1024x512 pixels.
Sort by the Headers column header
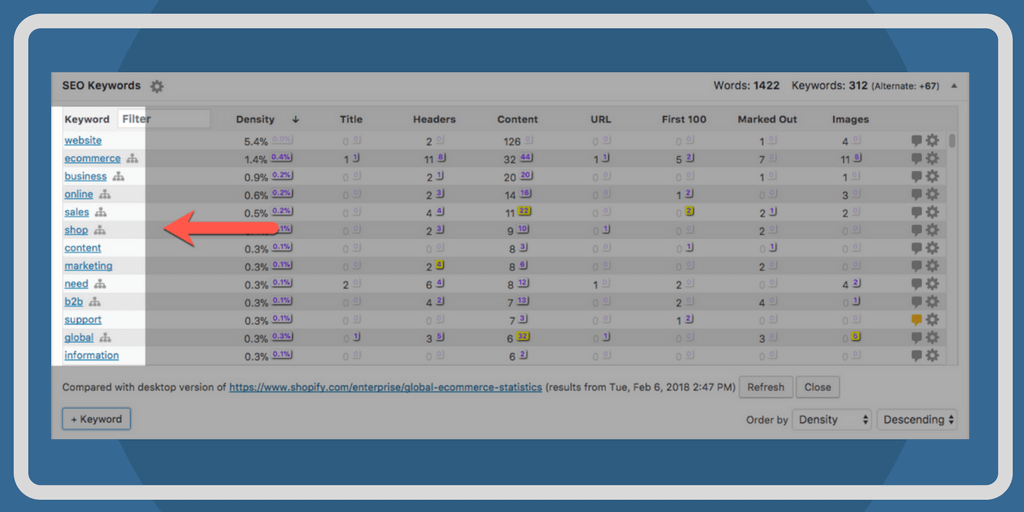434,119
